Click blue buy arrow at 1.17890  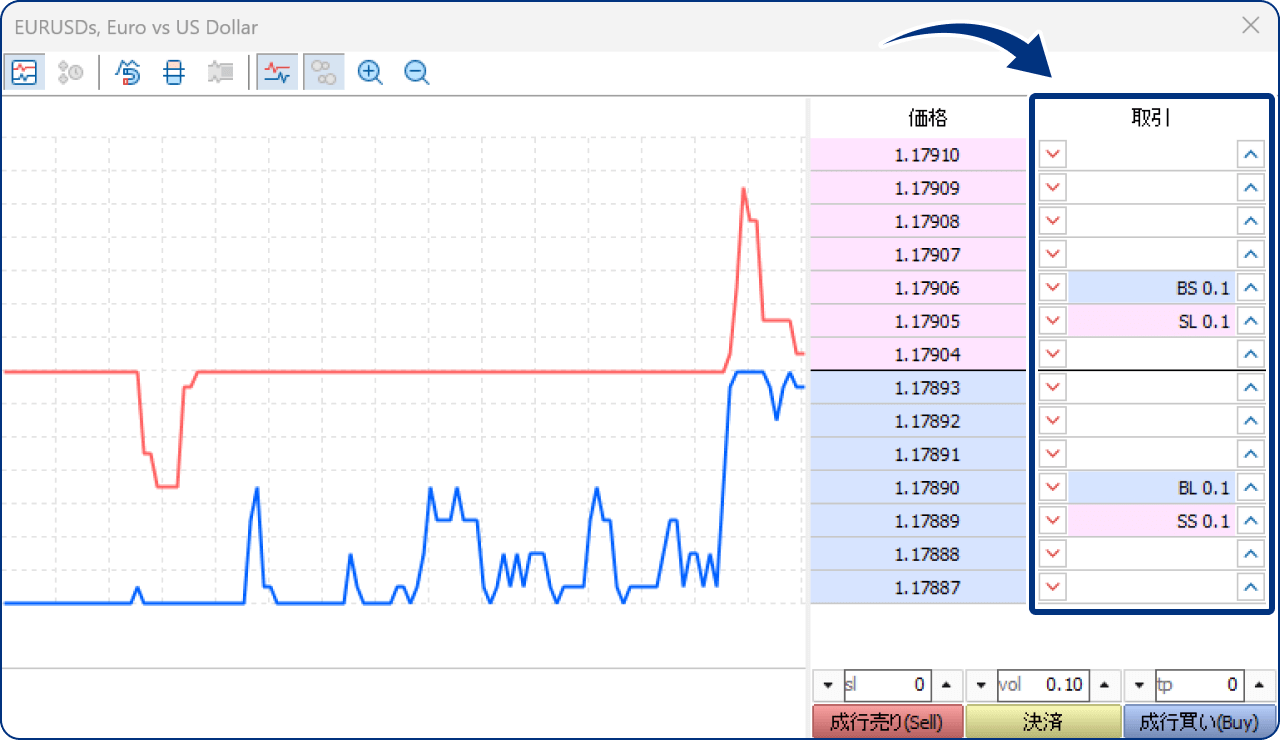coord(1250,488)
